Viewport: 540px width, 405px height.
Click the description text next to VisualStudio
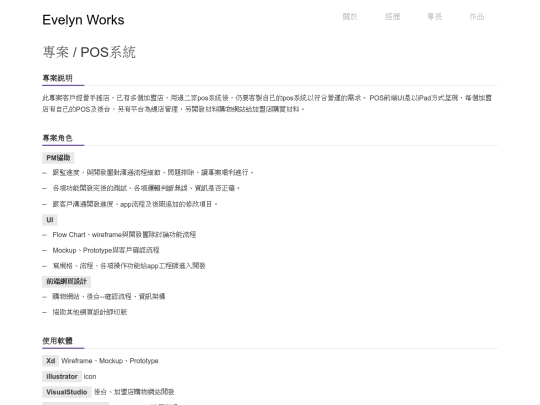coord(134,392)
